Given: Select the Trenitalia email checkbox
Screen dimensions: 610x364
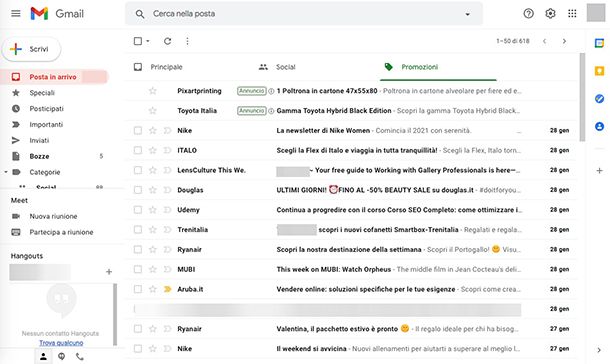Looking at the screenshot, I should [138, 229].
